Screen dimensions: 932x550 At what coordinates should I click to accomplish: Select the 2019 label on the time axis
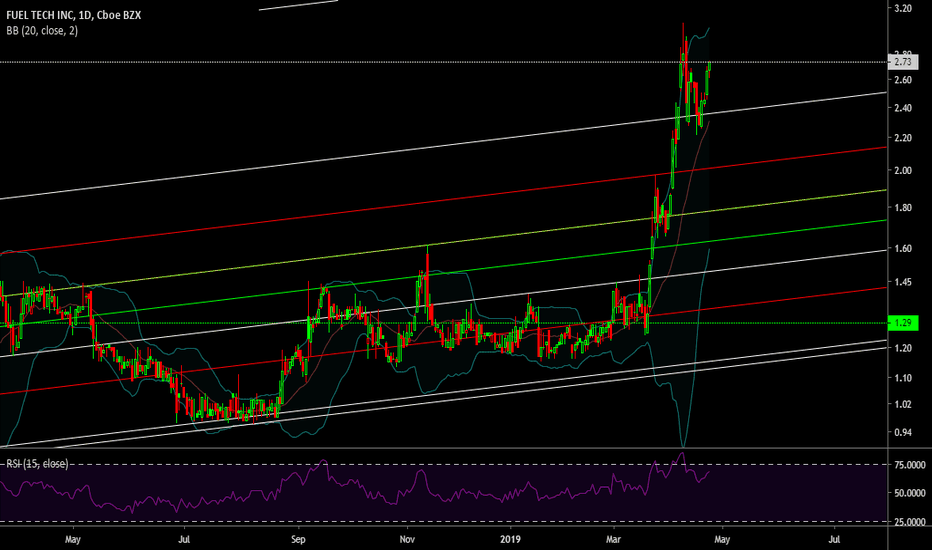(510, 539)
